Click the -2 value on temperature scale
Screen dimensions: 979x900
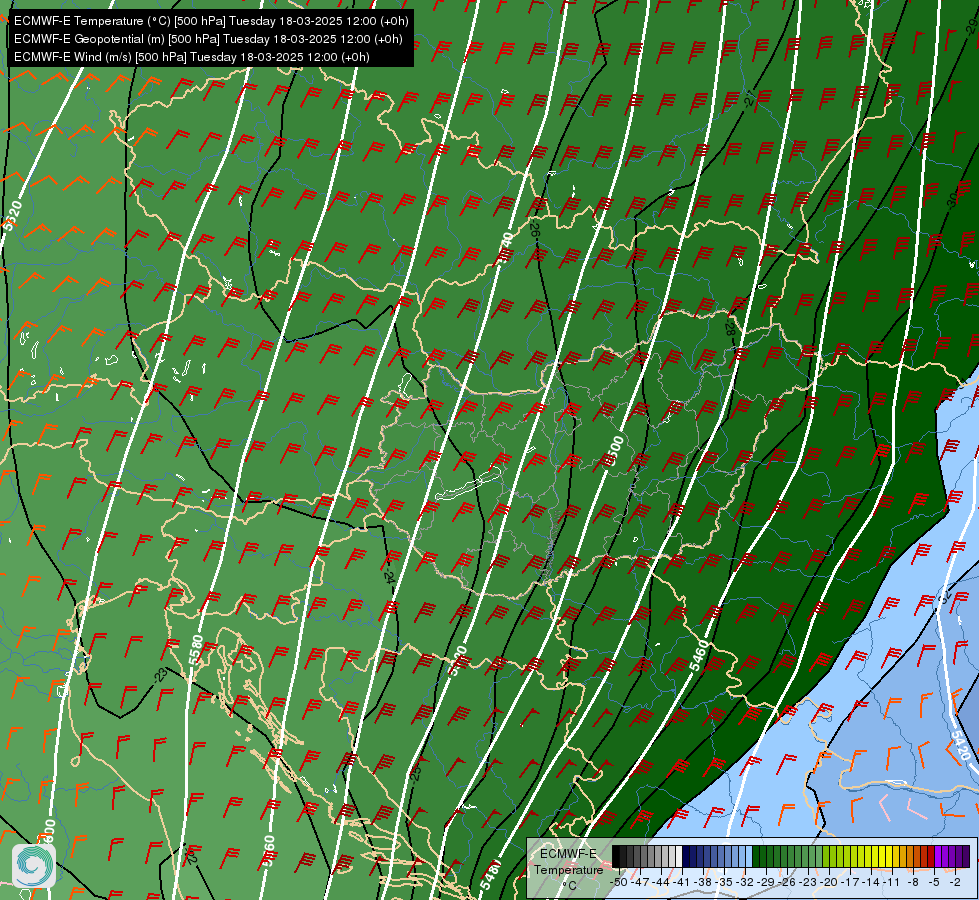[x=955, y=882]
